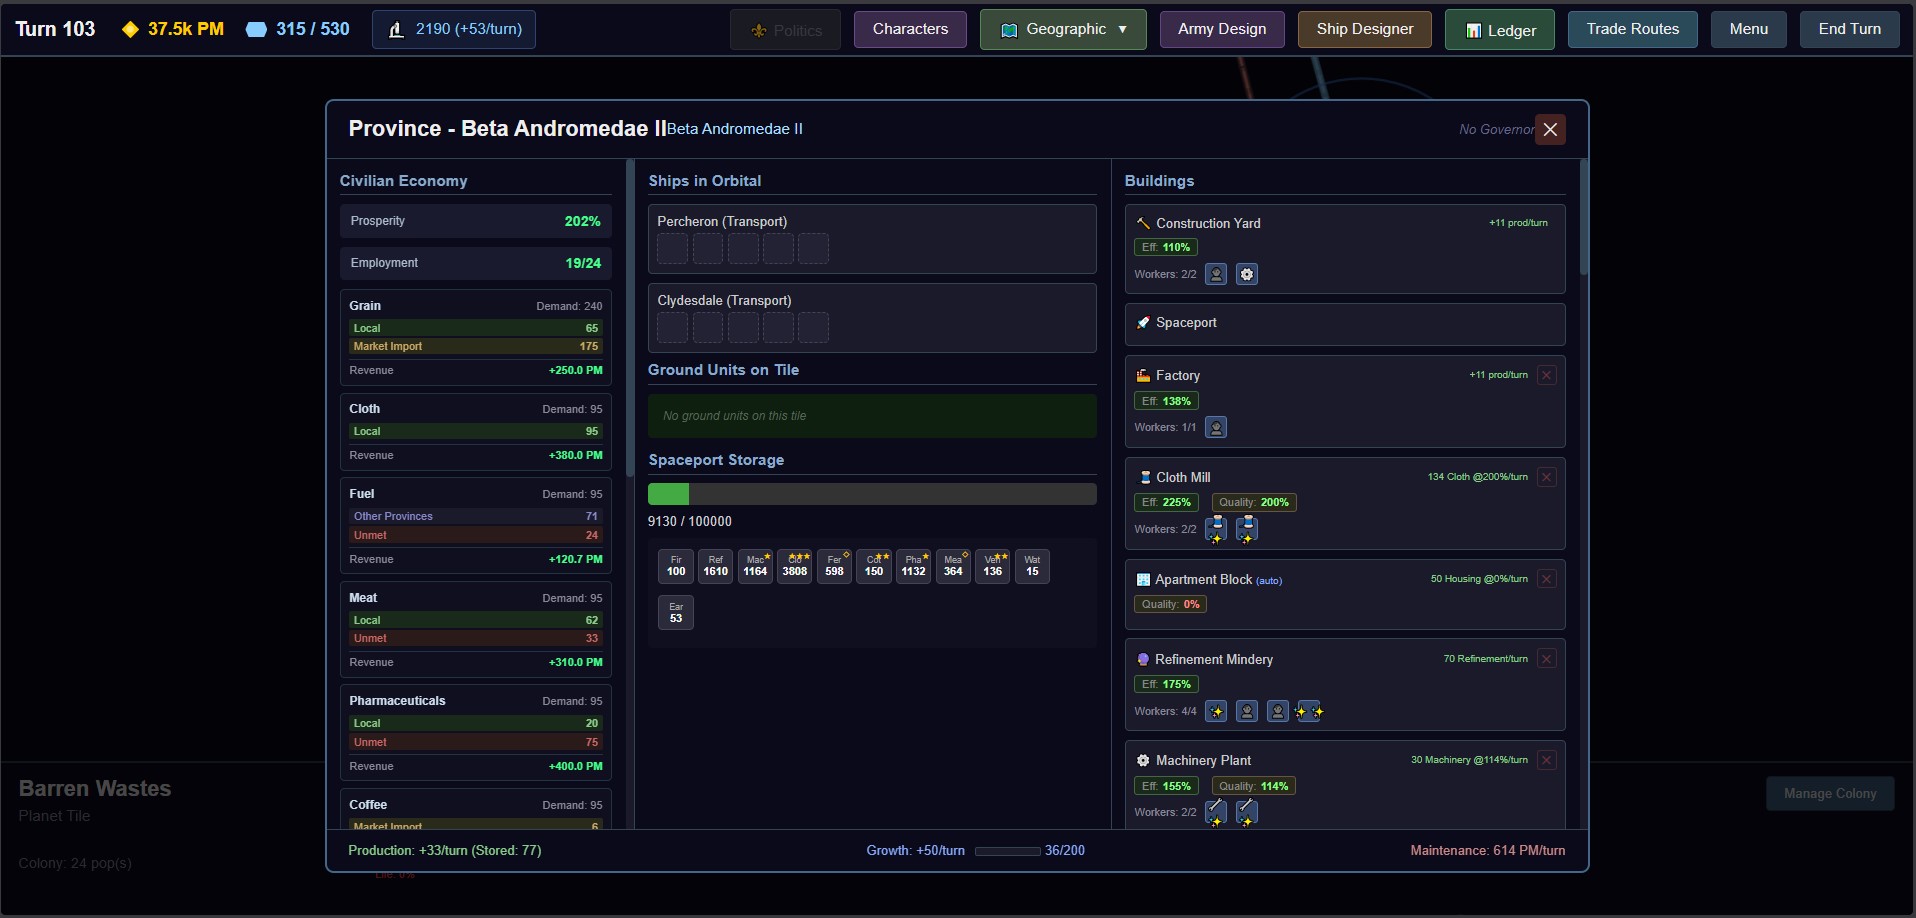Click first empty Clydesdale cargo slot

tap(673, 327)
